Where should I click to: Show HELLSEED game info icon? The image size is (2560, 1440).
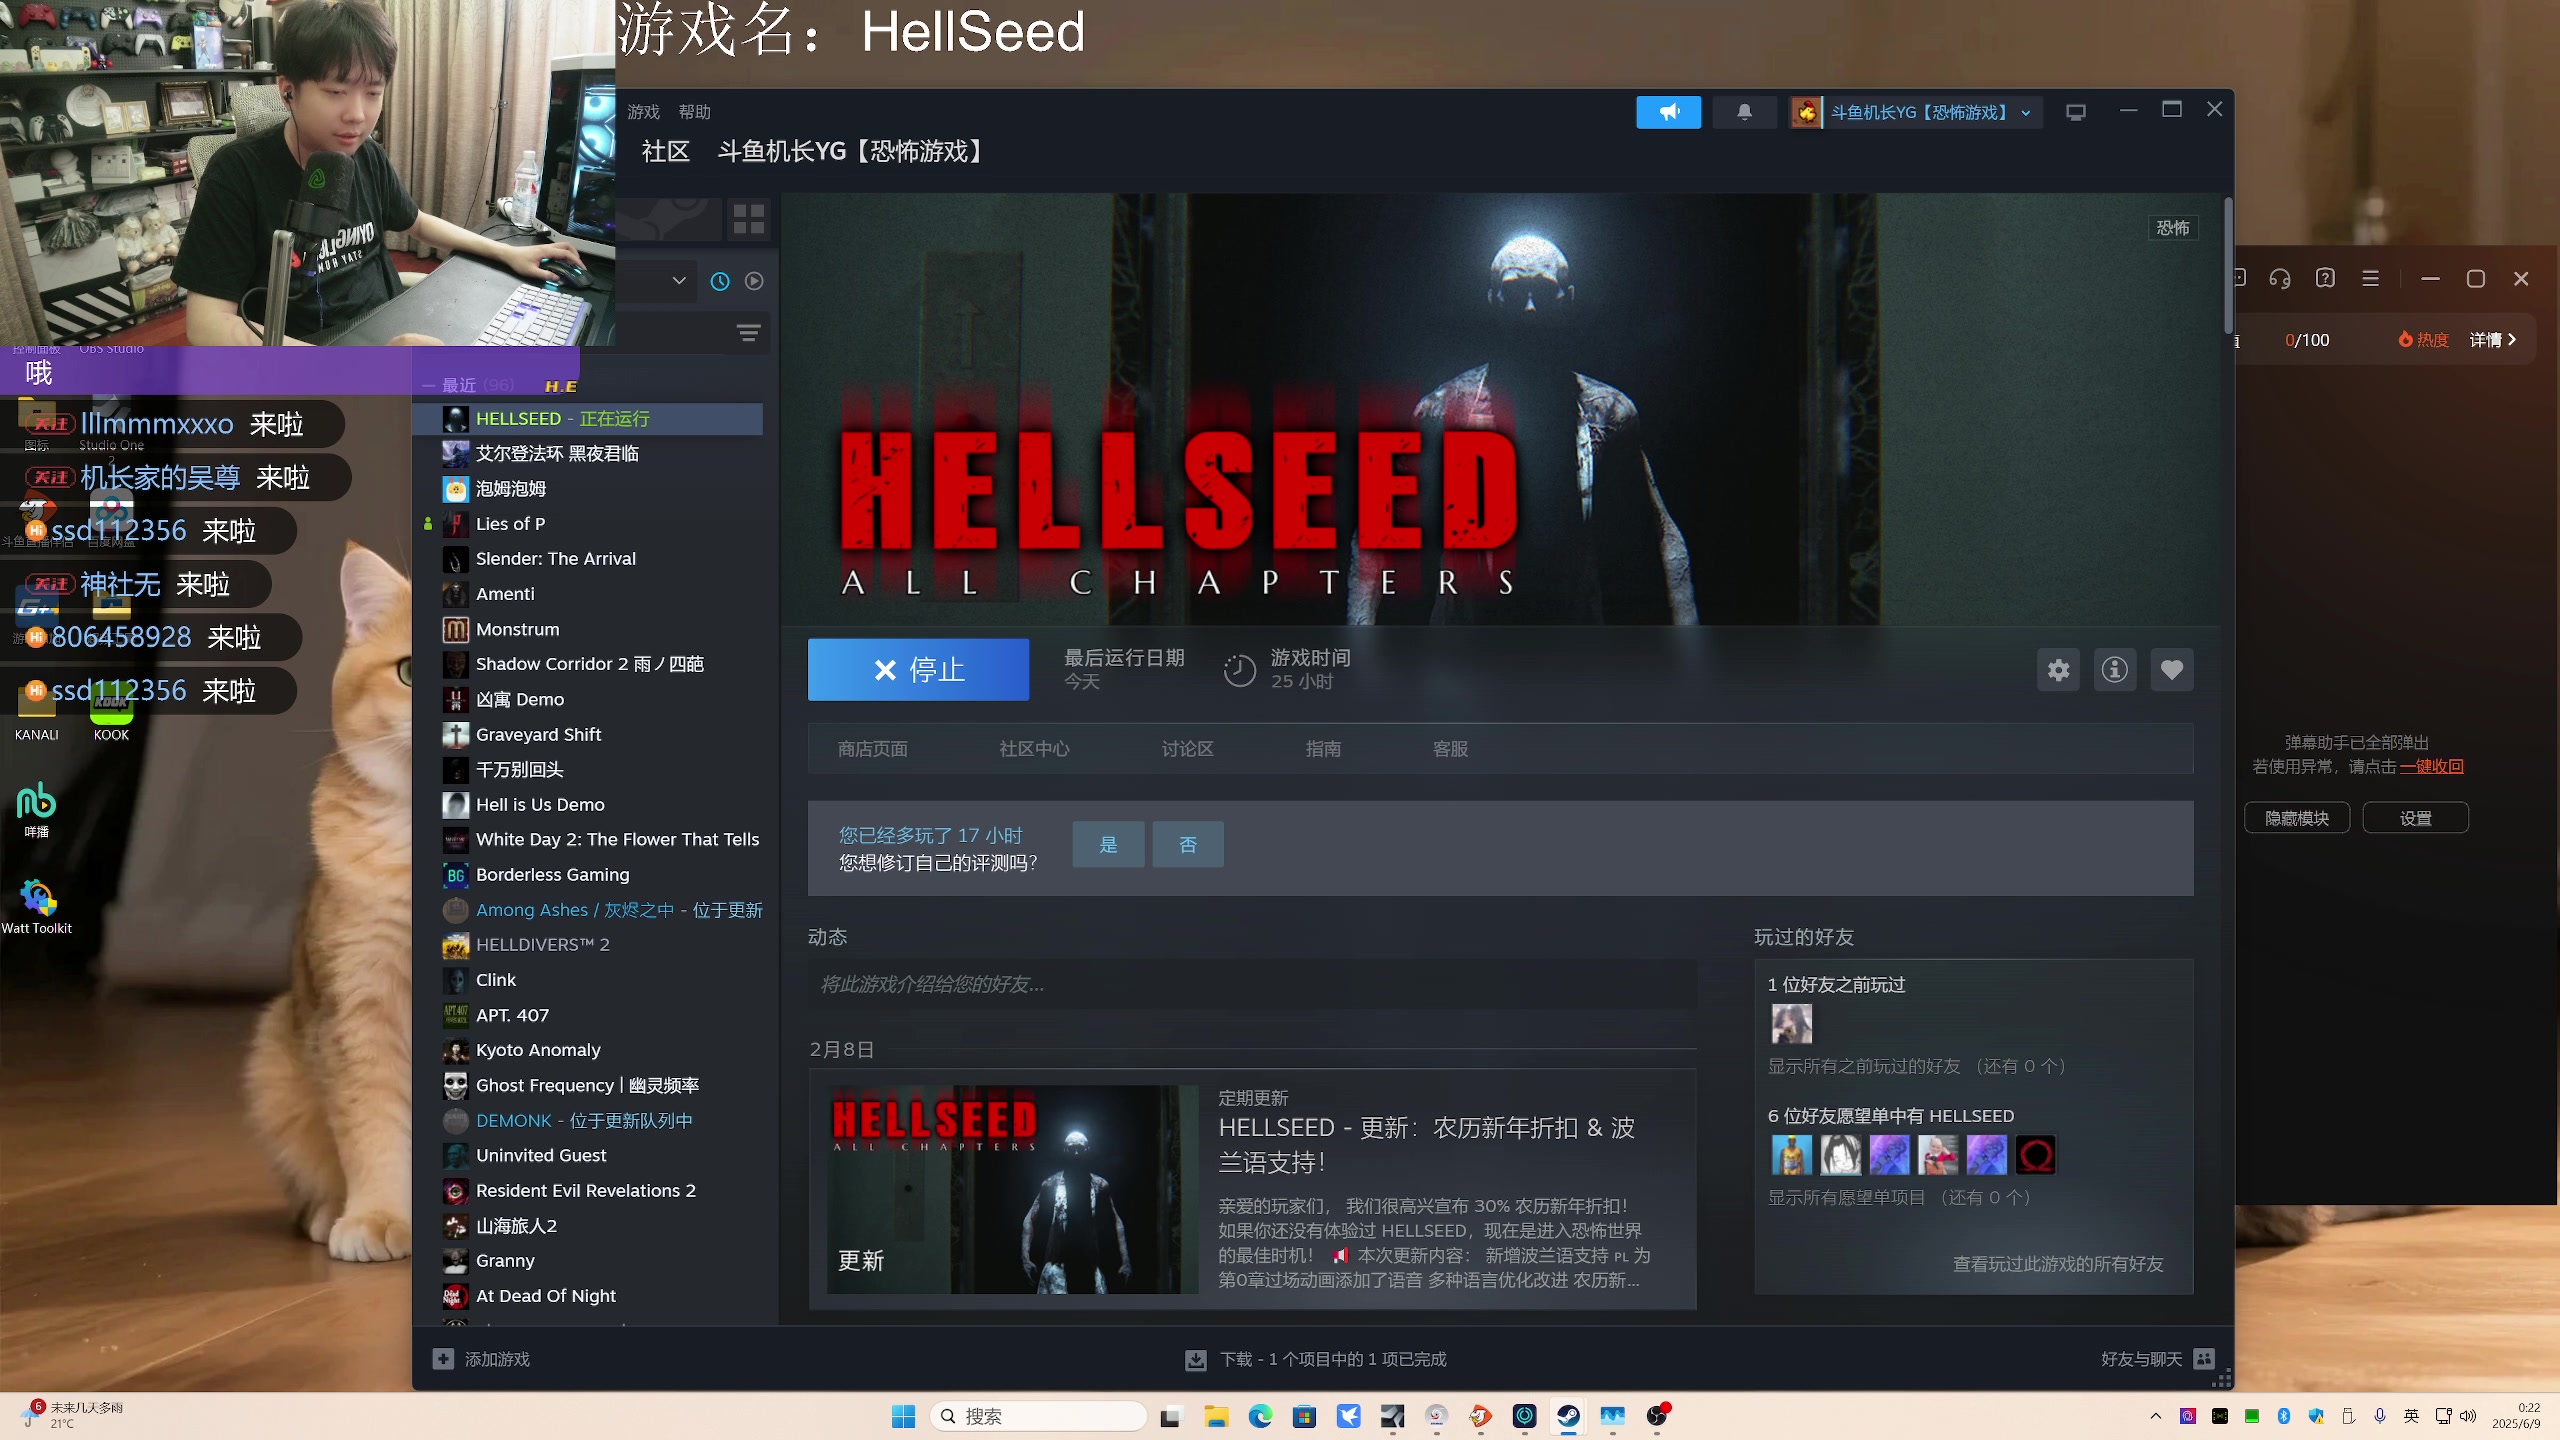[x=2114, y=669]
